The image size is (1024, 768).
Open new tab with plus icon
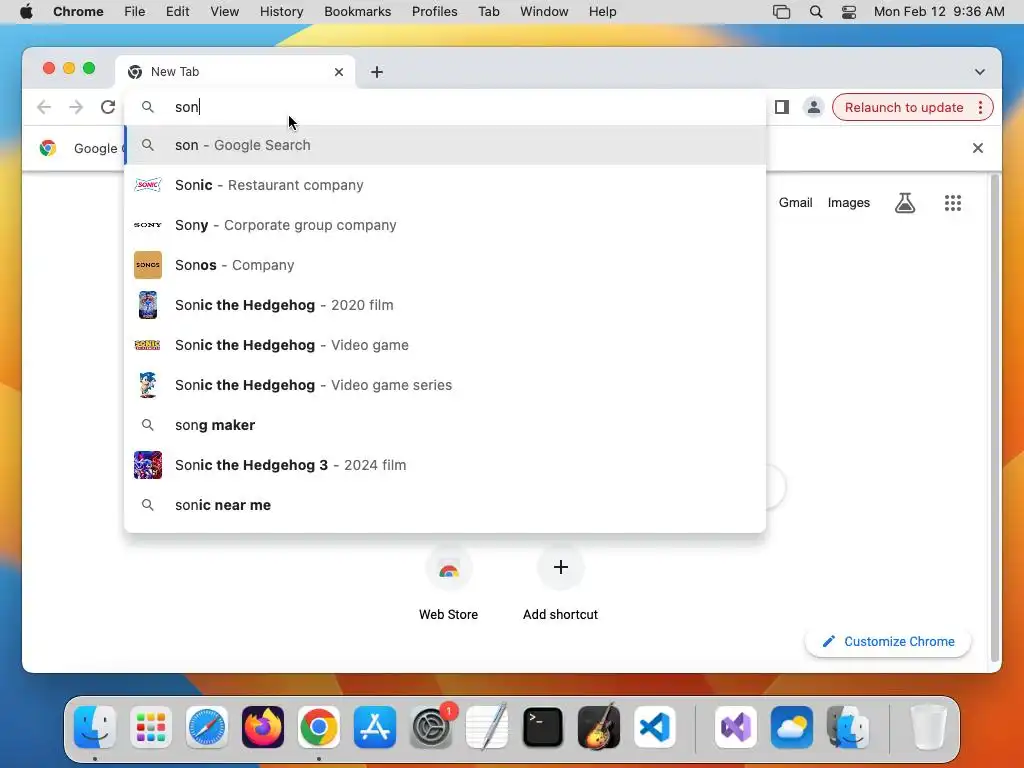pyautogui.click(x=377, y=72)
